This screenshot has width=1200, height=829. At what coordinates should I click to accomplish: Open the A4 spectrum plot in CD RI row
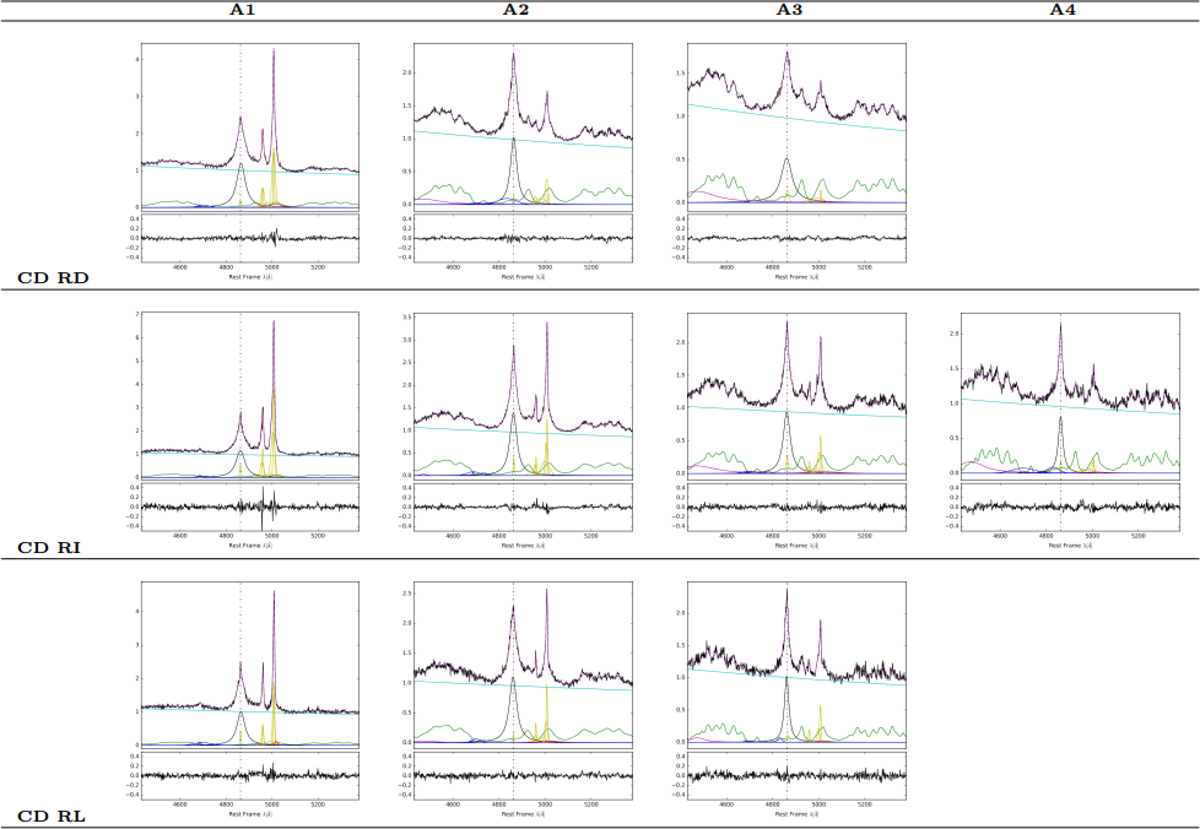click(1070, 395)
